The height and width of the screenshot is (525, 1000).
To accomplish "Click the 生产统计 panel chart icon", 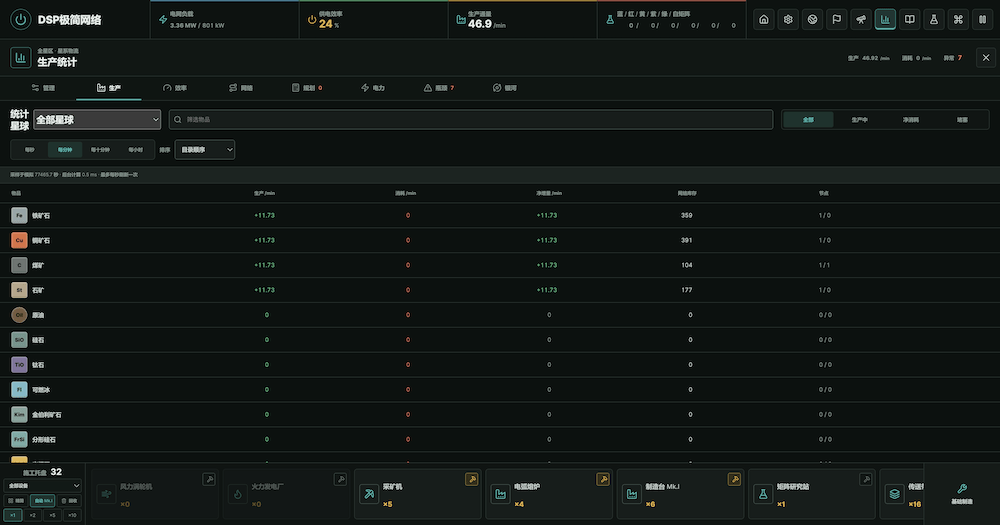I will [20, 57].
